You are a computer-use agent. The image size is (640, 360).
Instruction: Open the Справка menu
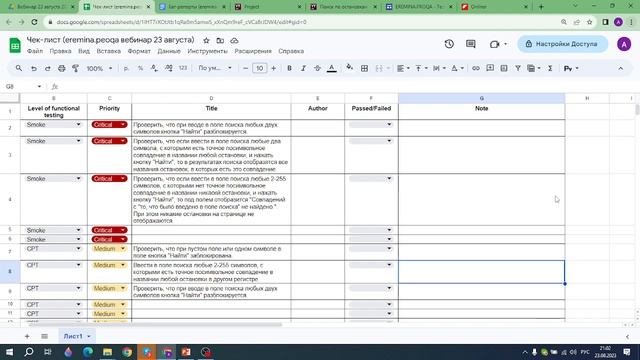pos(291,51)
